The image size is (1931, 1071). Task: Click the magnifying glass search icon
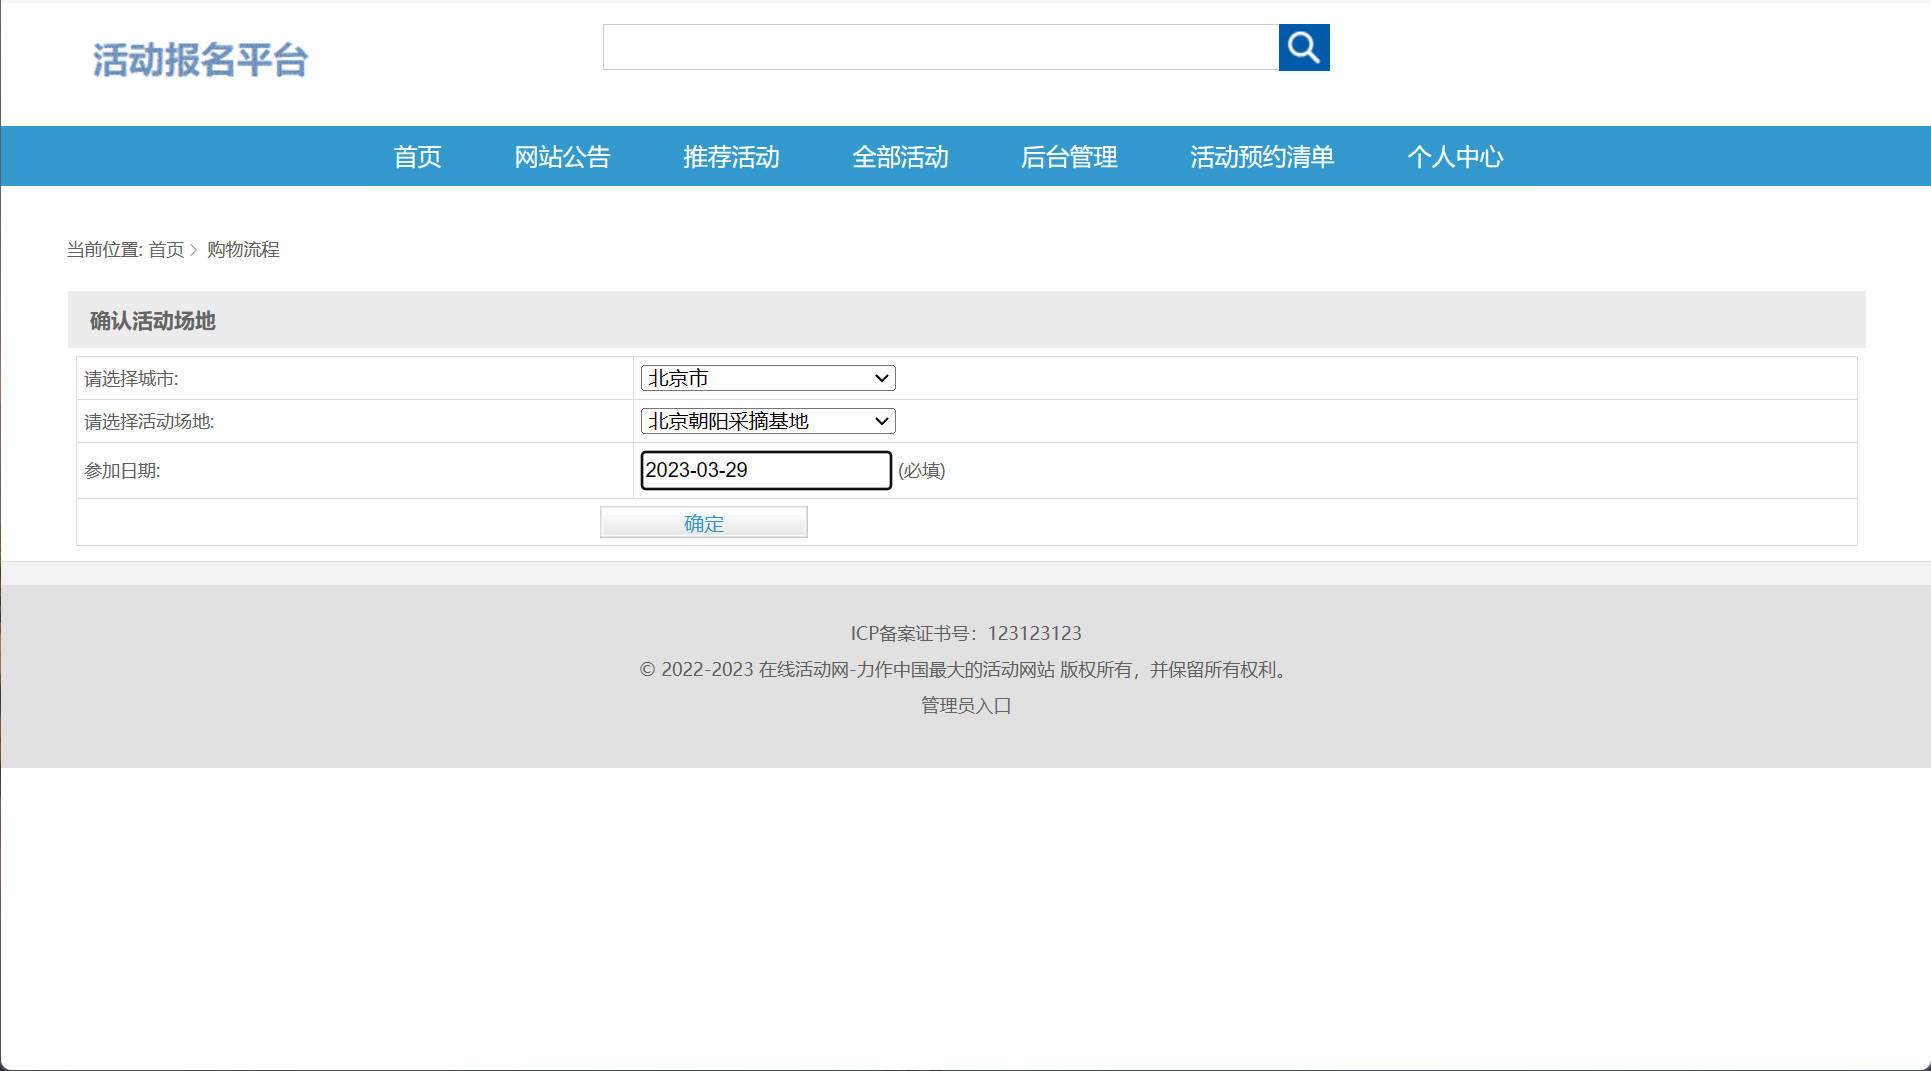pyautogui.click(x=1303, y=47)
